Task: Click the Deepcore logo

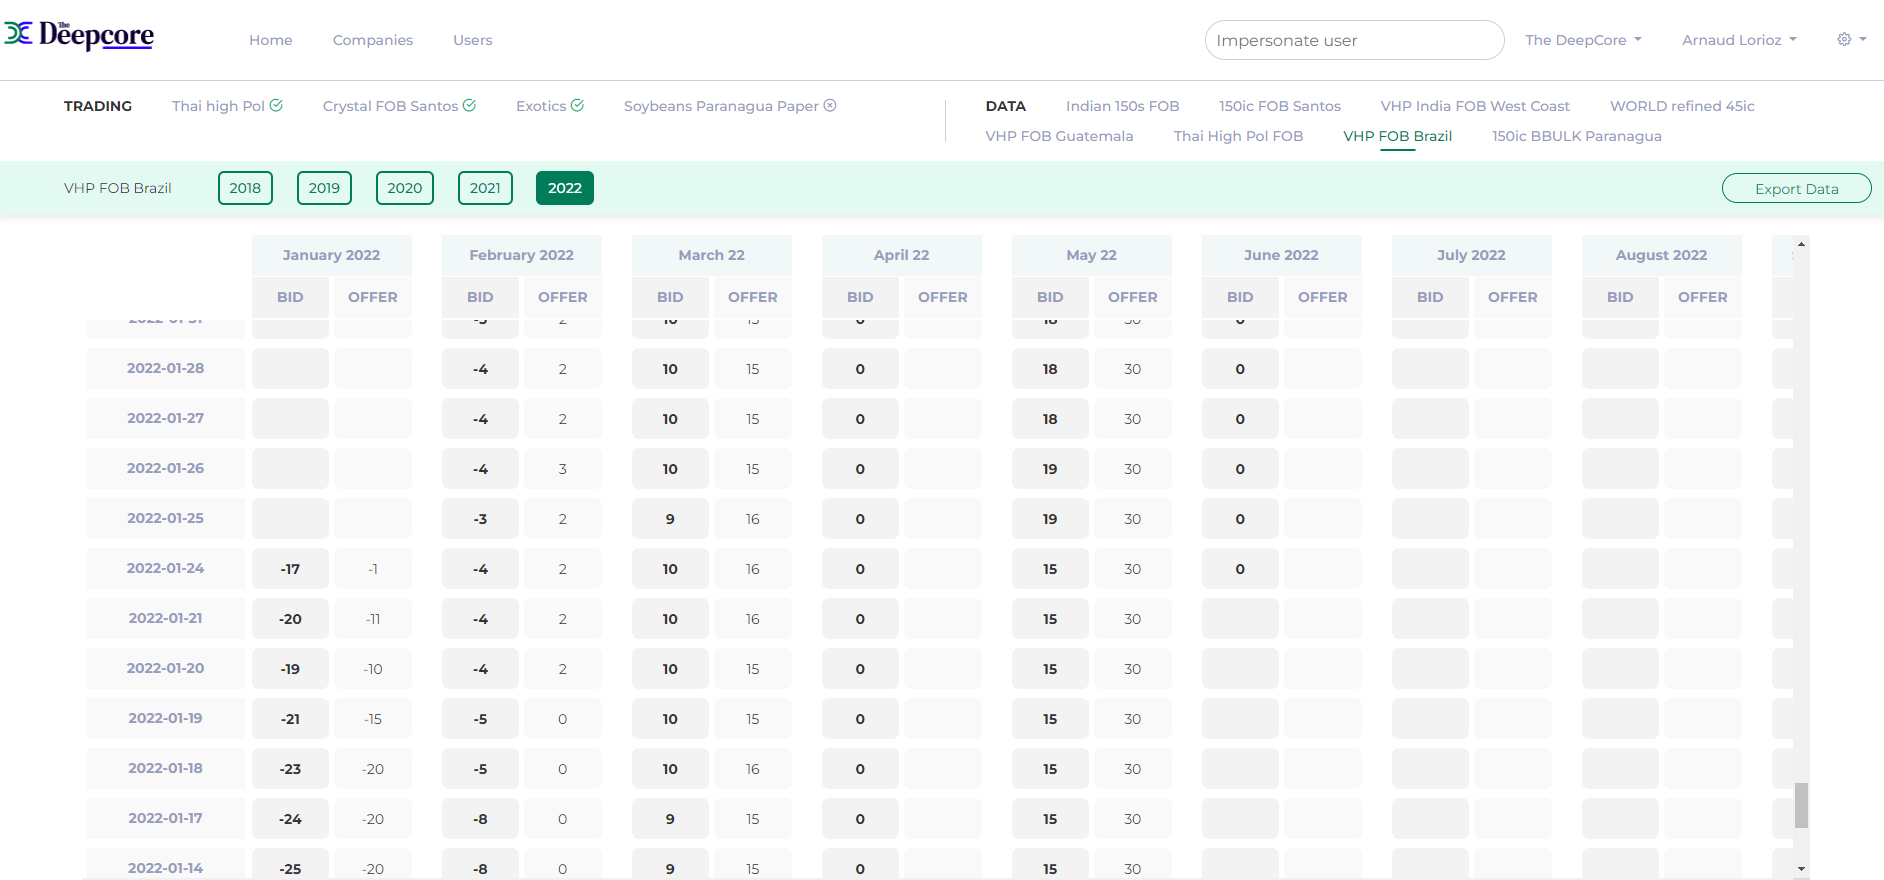Action: pos(79,35)
